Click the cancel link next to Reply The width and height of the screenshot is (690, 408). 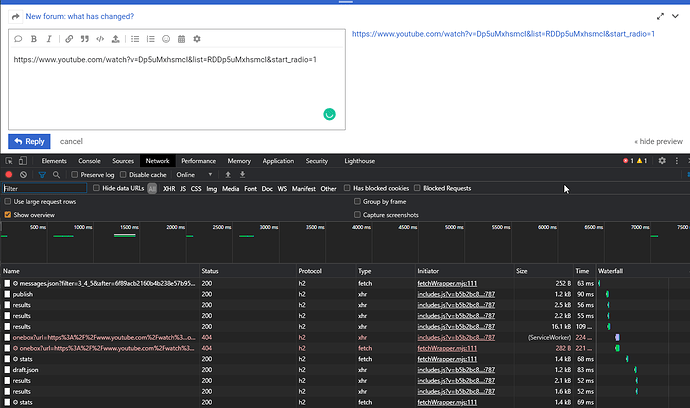point(71,142)
